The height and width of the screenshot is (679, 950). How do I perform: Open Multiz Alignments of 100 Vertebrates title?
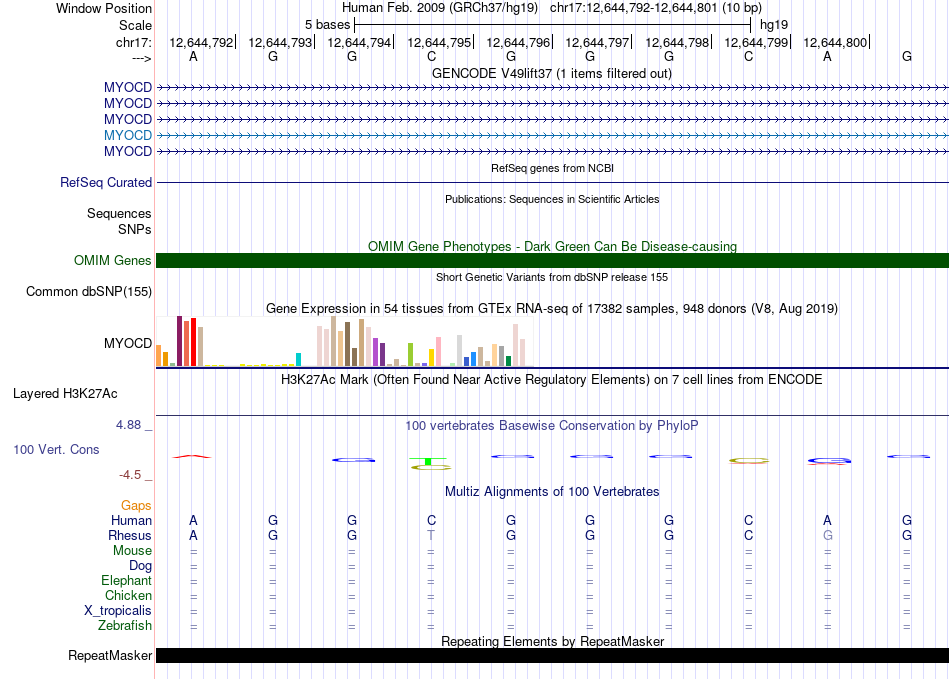click(x=552, y=492)
